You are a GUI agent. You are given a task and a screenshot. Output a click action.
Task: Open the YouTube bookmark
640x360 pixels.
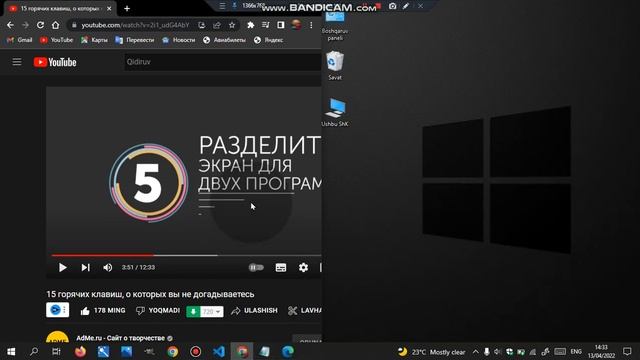pyautogui.click(x=57, y=40)
